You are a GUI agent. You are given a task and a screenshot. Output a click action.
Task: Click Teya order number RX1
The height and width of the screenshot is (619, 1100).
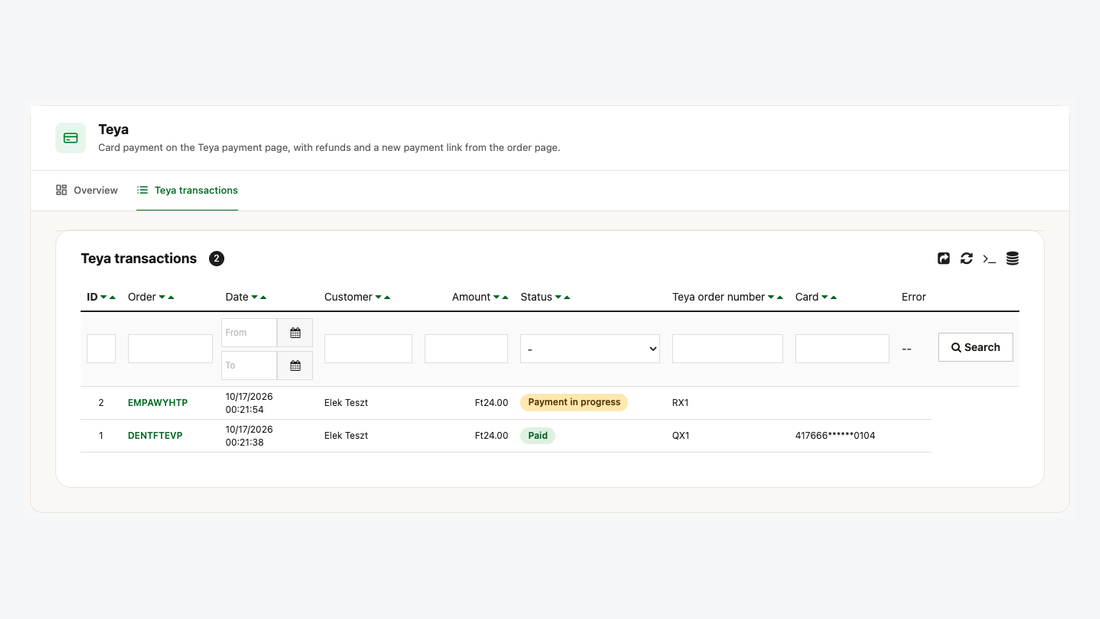680,403
